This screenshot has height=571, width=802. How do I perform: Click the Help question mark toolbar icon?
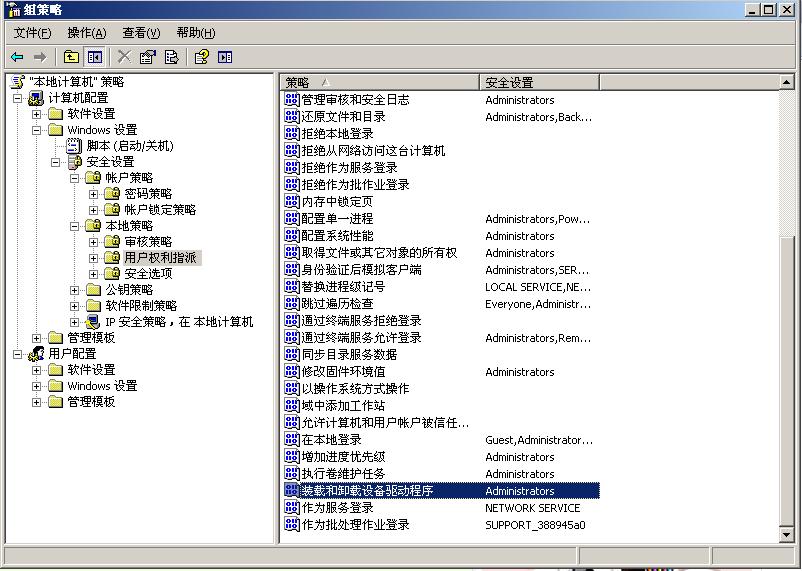tap(202, 57)
